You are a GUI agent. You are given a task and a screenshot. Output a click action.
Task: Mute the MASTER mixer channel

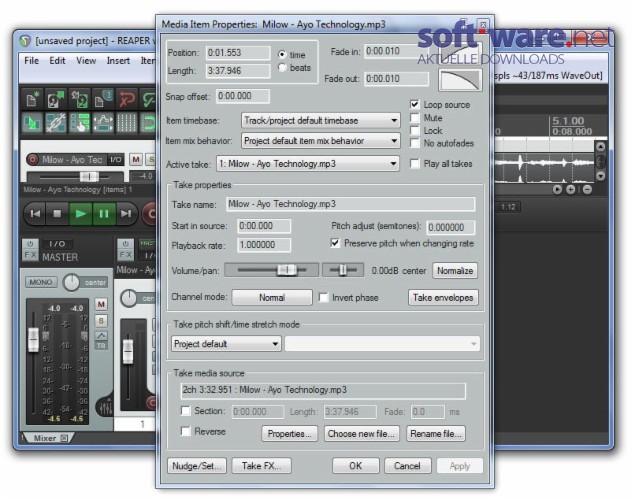point(101,304)
